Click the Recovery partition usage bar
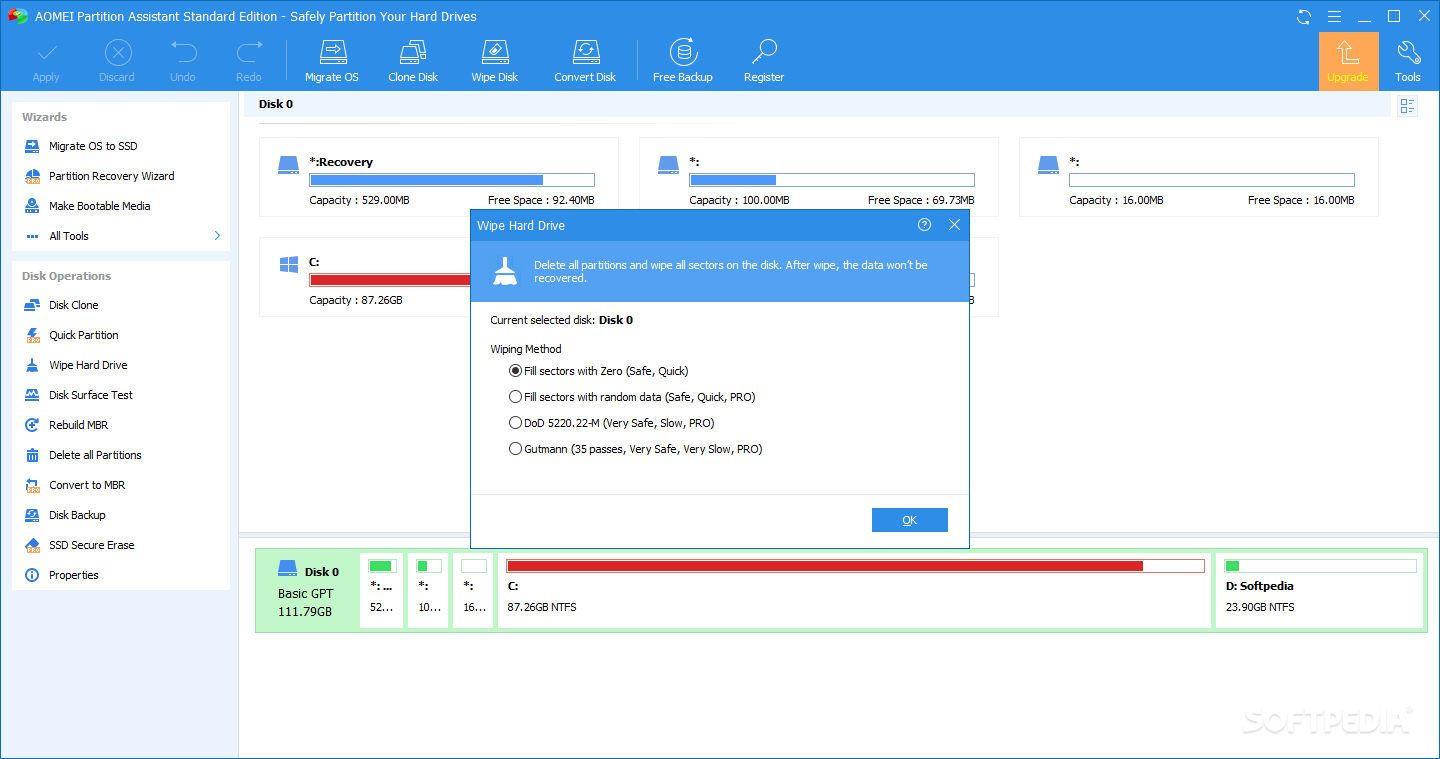The image size is (1440, 759). [451, 179]
